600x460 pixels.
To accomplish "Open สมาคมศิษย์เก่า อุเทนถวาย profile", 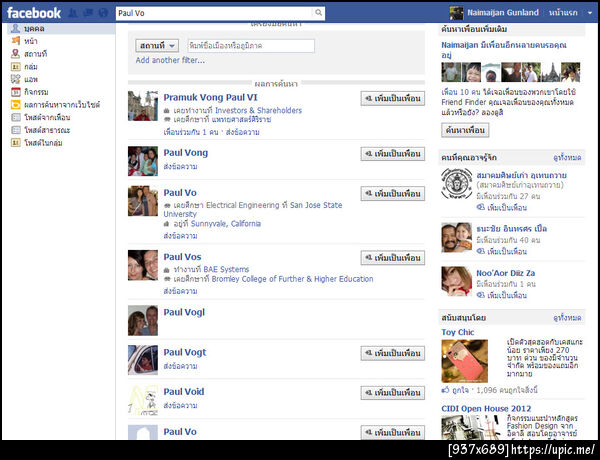I will pos(521,175).
